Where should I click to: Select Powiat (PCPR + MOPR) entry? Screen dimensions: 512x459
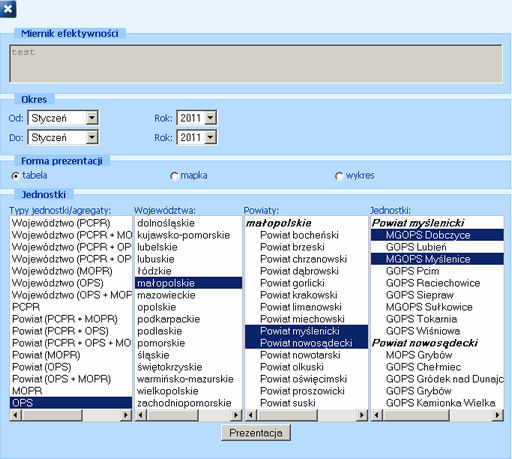[71, 319]
